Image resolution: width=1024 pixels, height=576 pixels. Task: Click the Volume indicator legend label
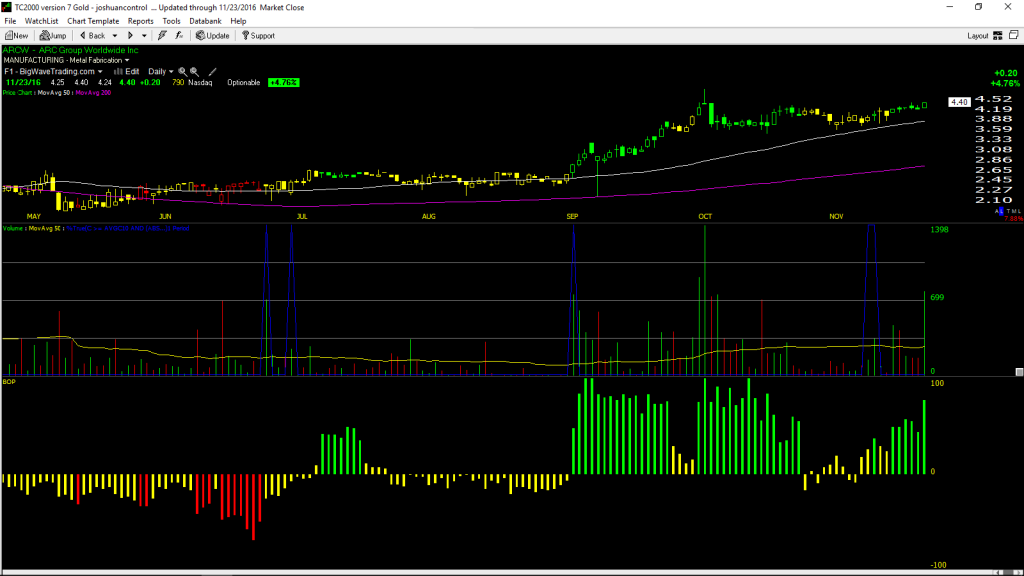pyautogui.click(x=13, y=229)
